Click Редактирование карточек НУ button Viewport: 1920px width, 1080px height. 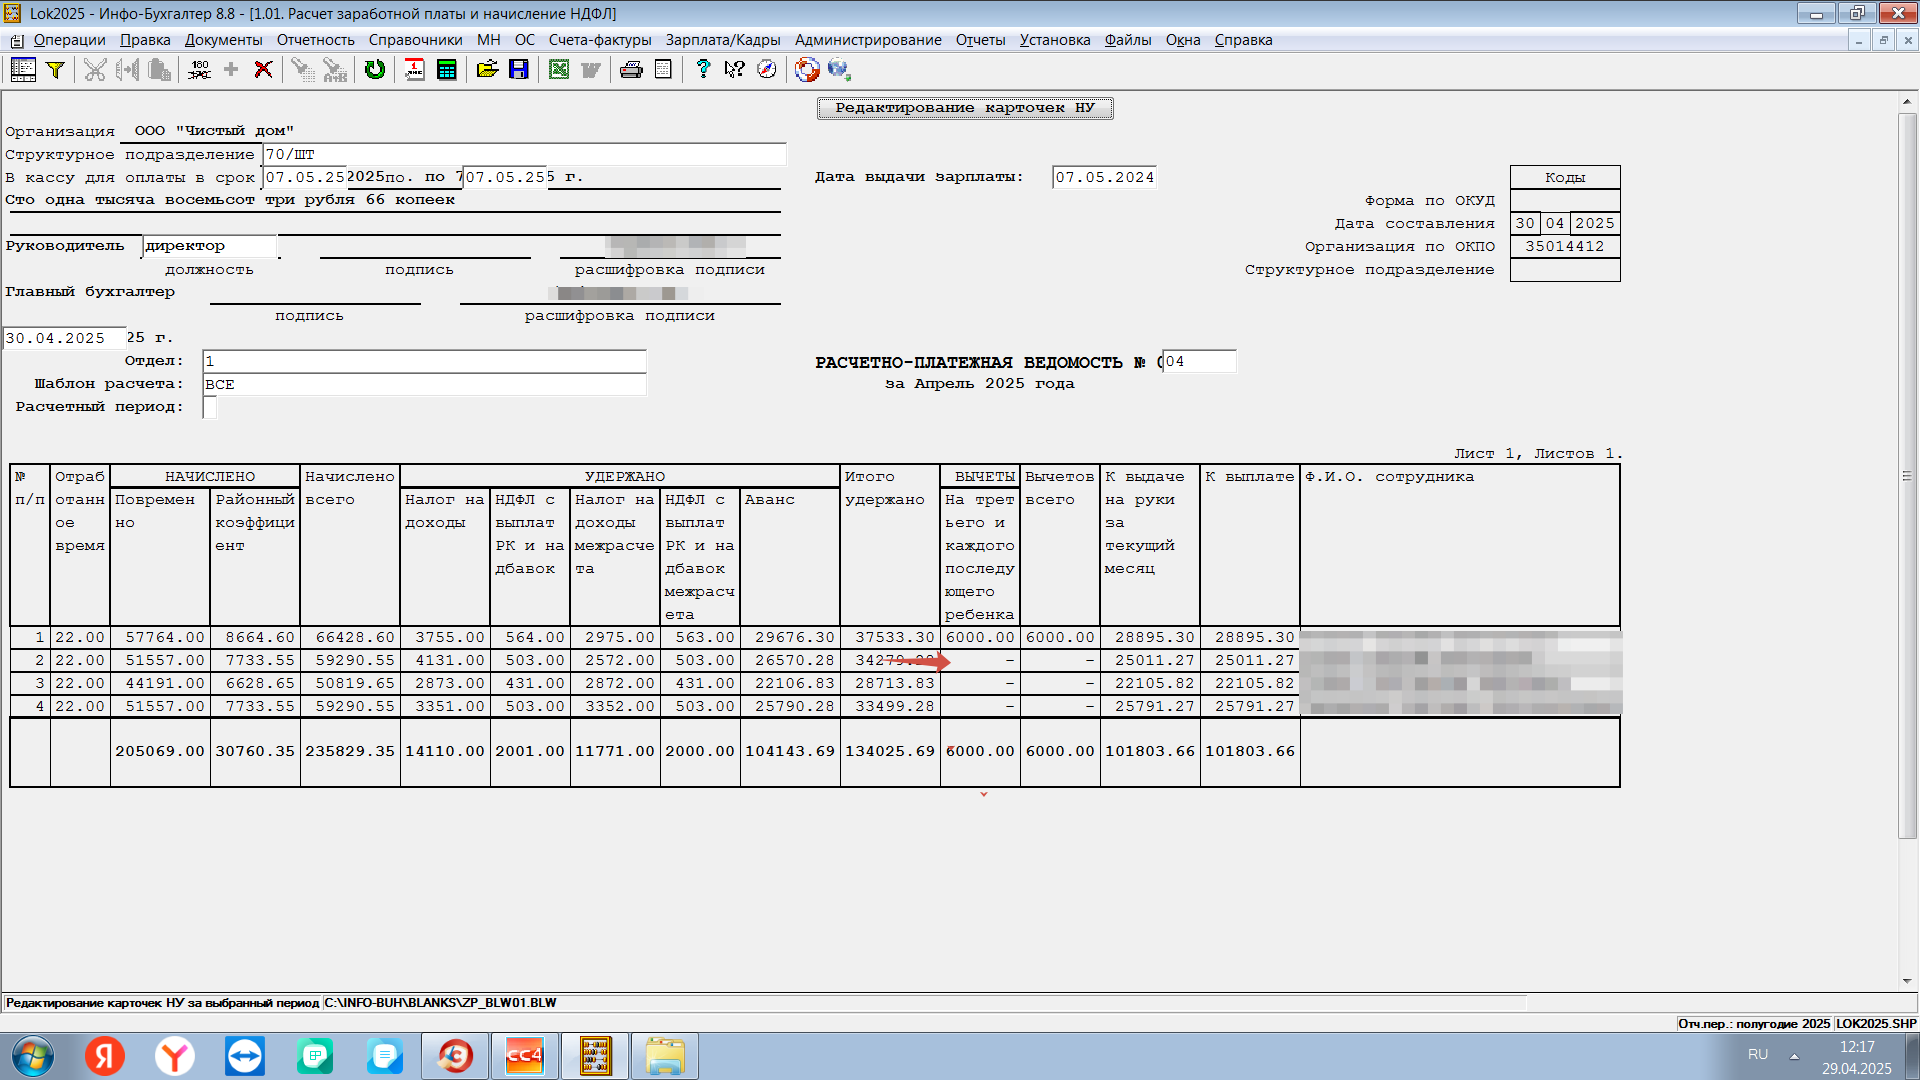click(x=965, y=108)
